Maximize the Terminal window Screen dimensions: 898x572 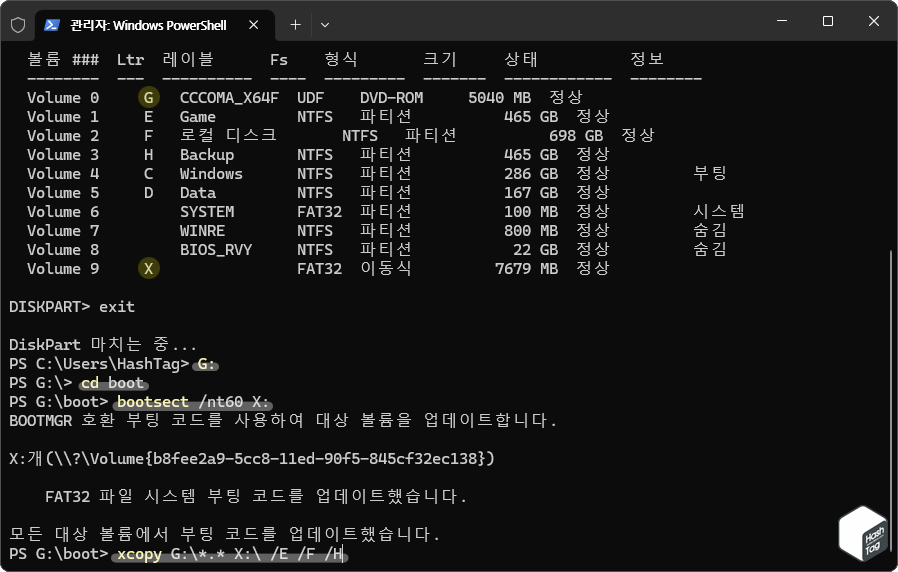(x=828, y=21)
